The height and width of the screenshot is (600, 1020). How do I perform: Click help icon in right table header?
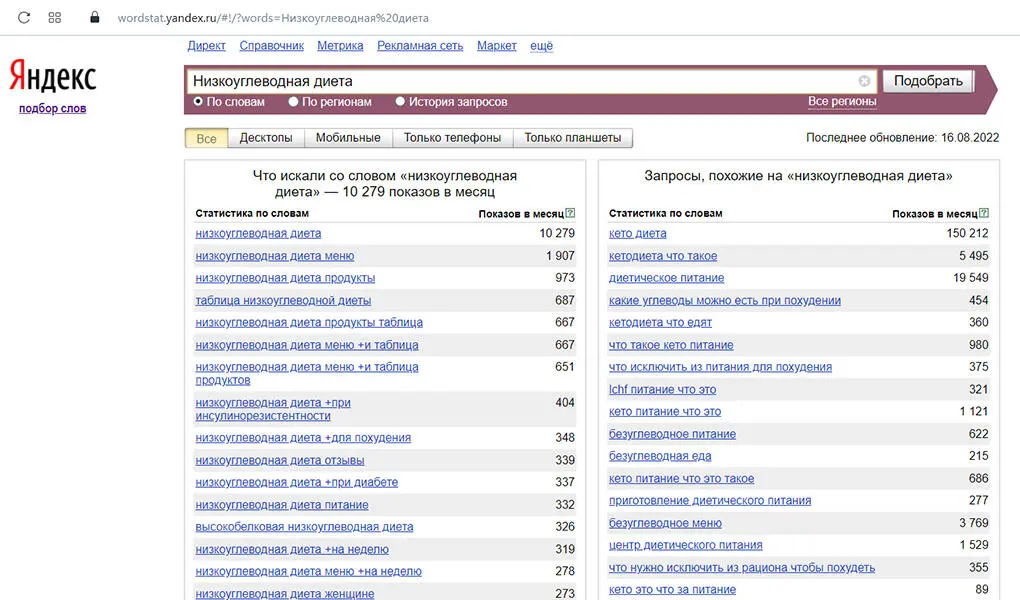(x=984, y=213)
